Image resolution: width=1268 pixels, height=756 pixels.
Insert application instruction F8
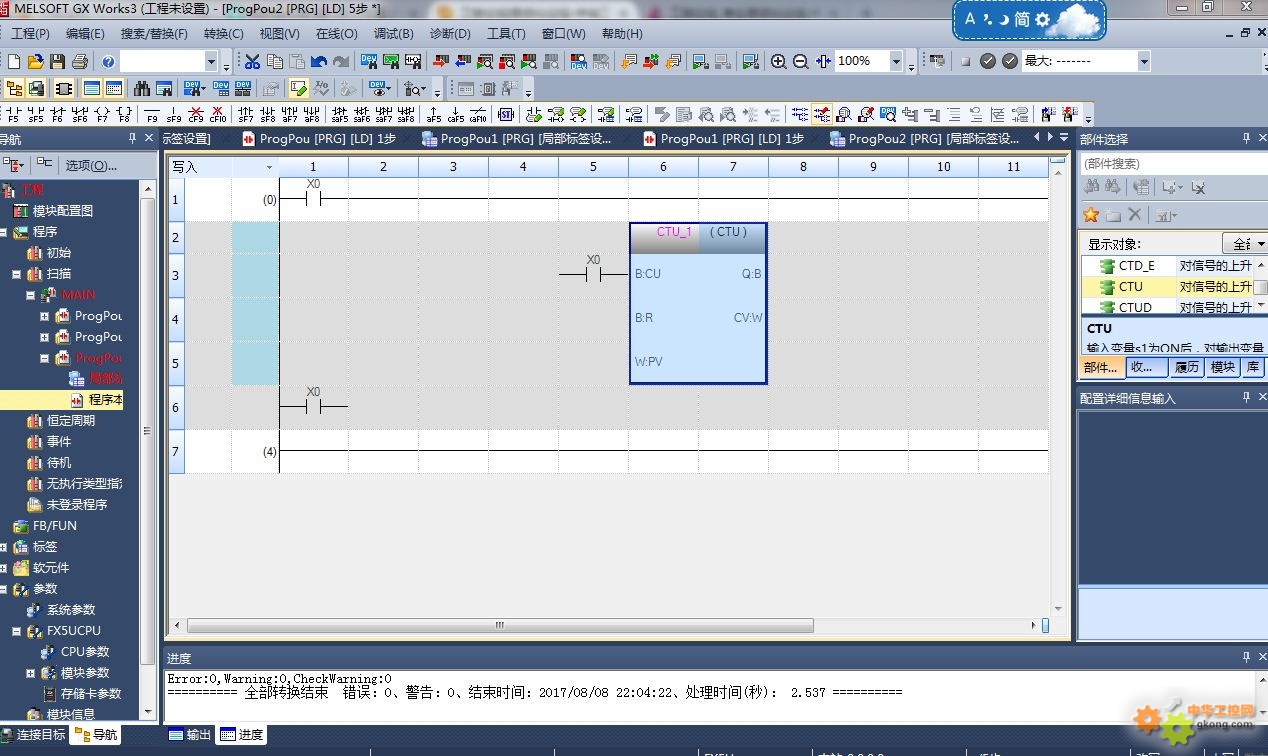pyautogui.click(x=124, y=114)
